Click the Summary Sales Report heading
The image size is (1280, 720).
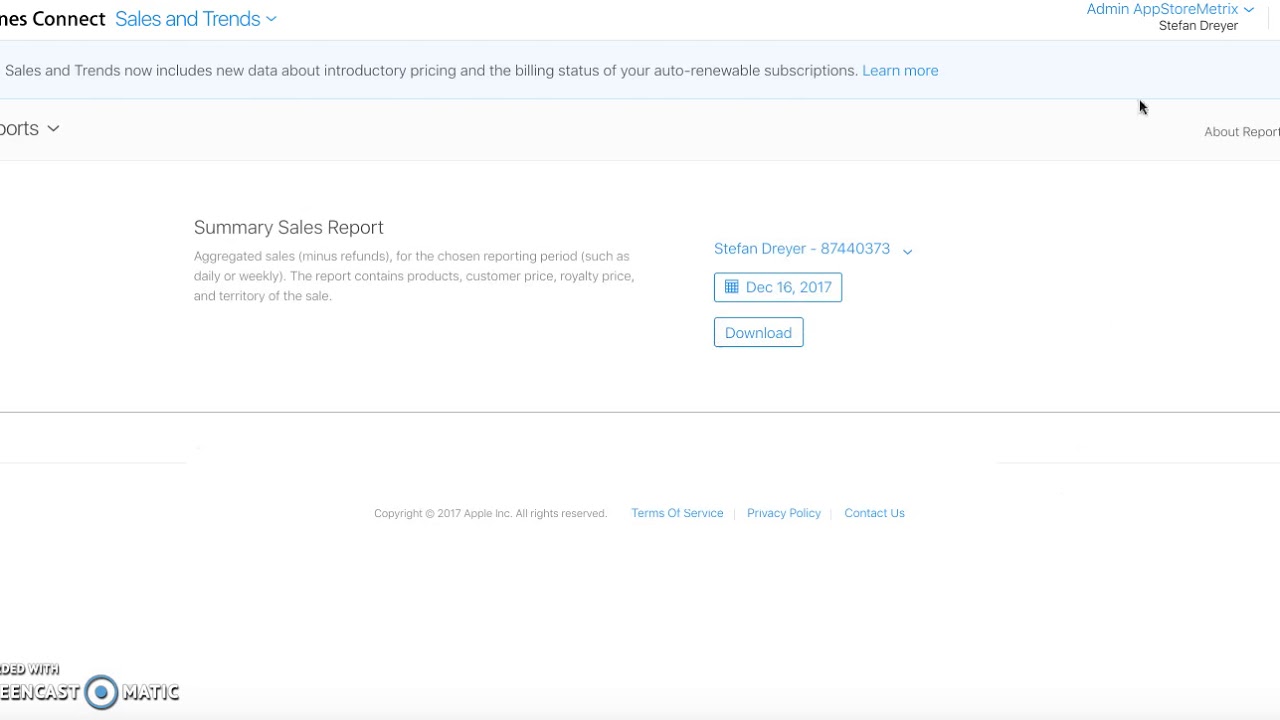(289, 227)
